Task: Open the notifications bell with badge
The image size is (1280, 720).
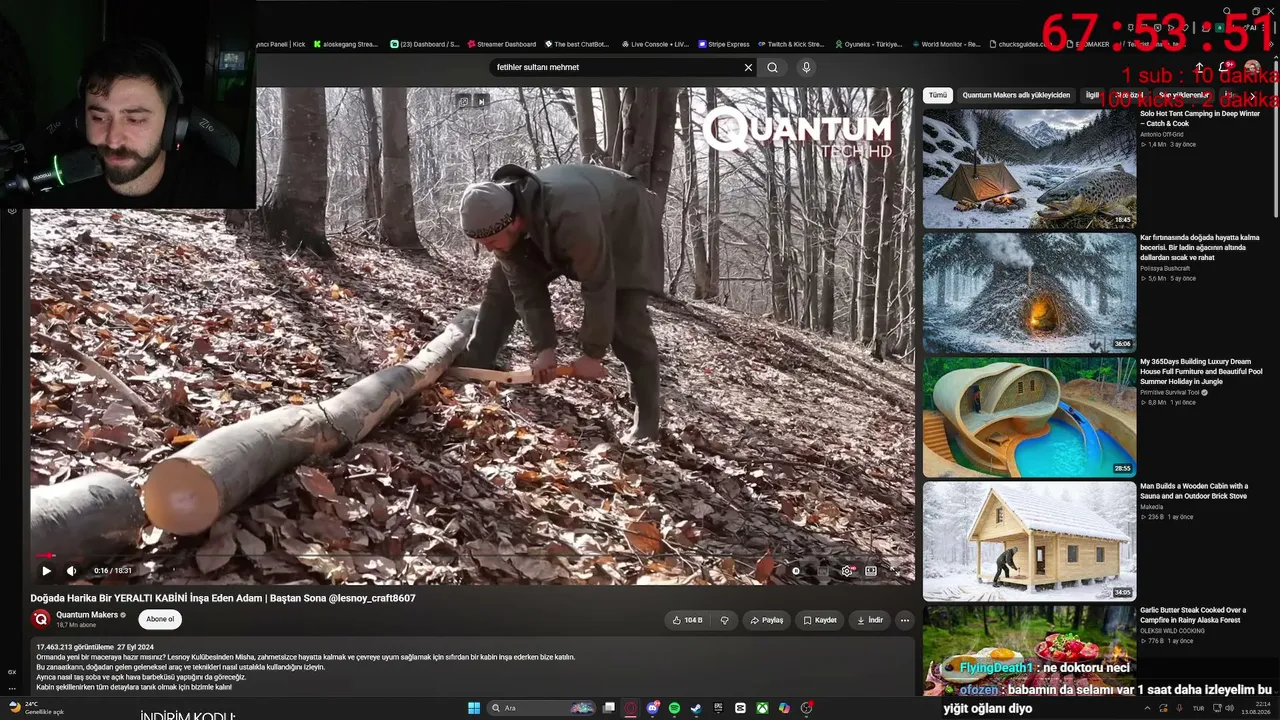Action: (1224, 67)
